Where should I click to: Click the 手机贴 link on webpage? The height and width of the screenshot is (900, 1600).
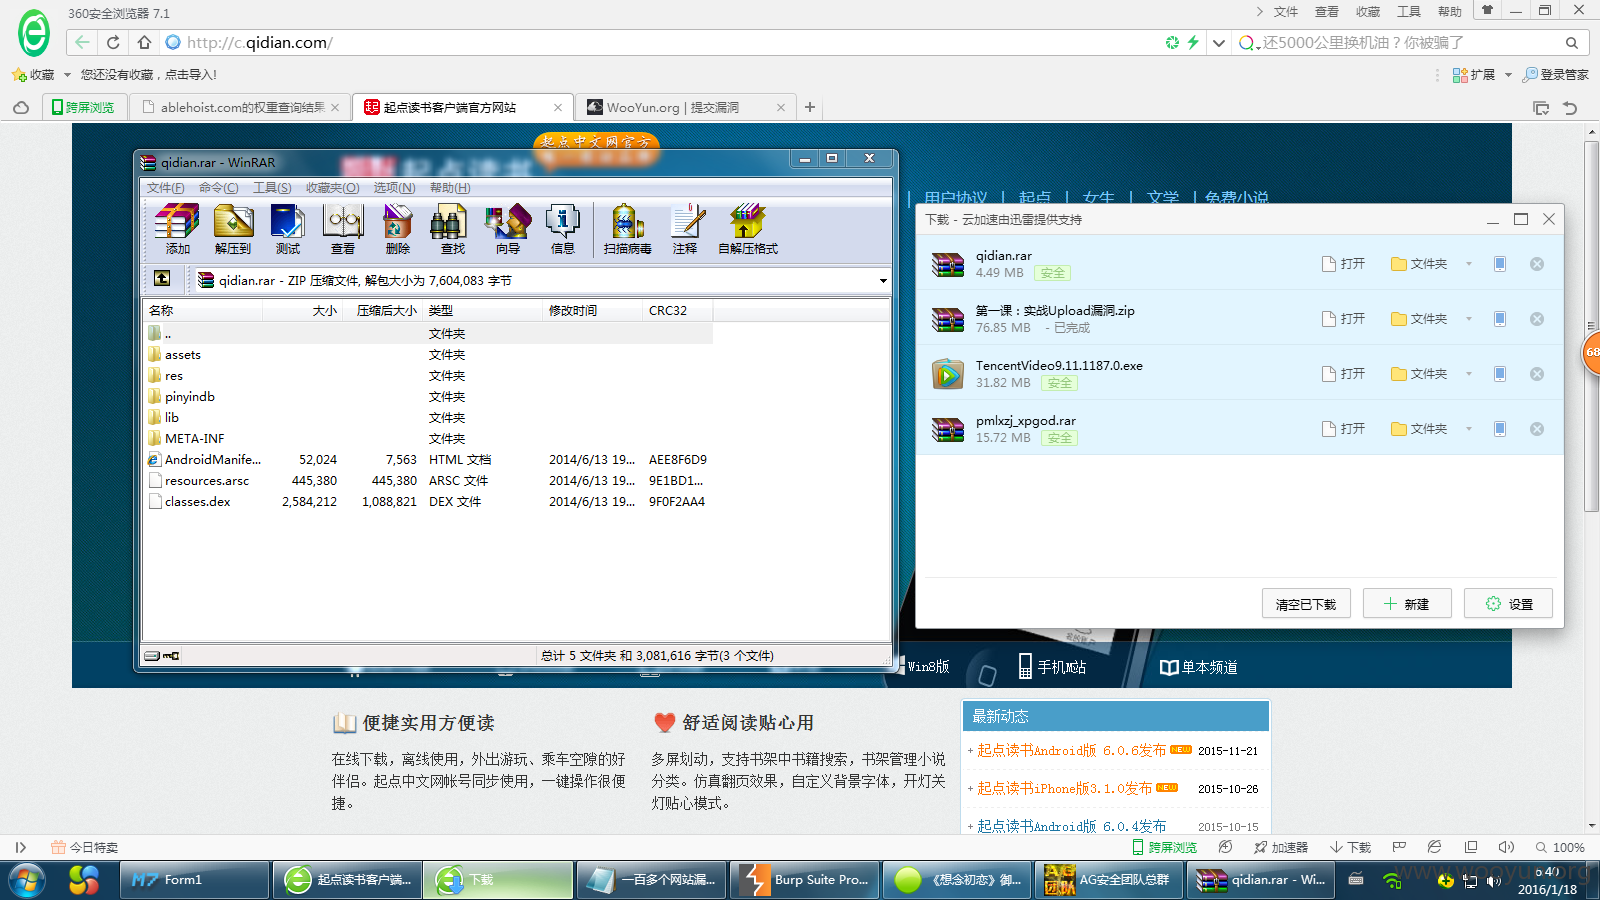tap(1052, 667)
